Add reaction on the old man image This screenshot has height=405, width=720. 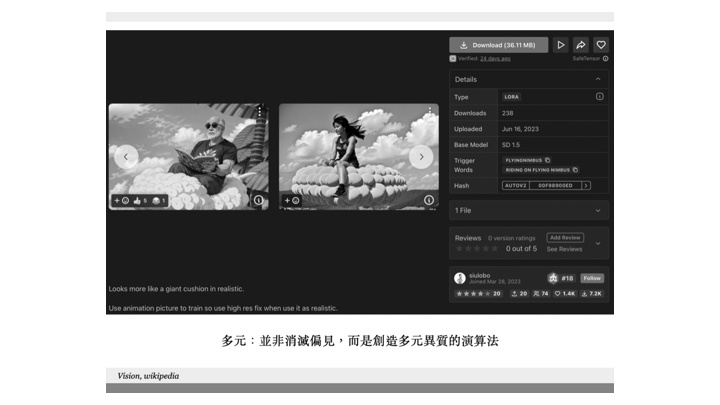point(122,201)
